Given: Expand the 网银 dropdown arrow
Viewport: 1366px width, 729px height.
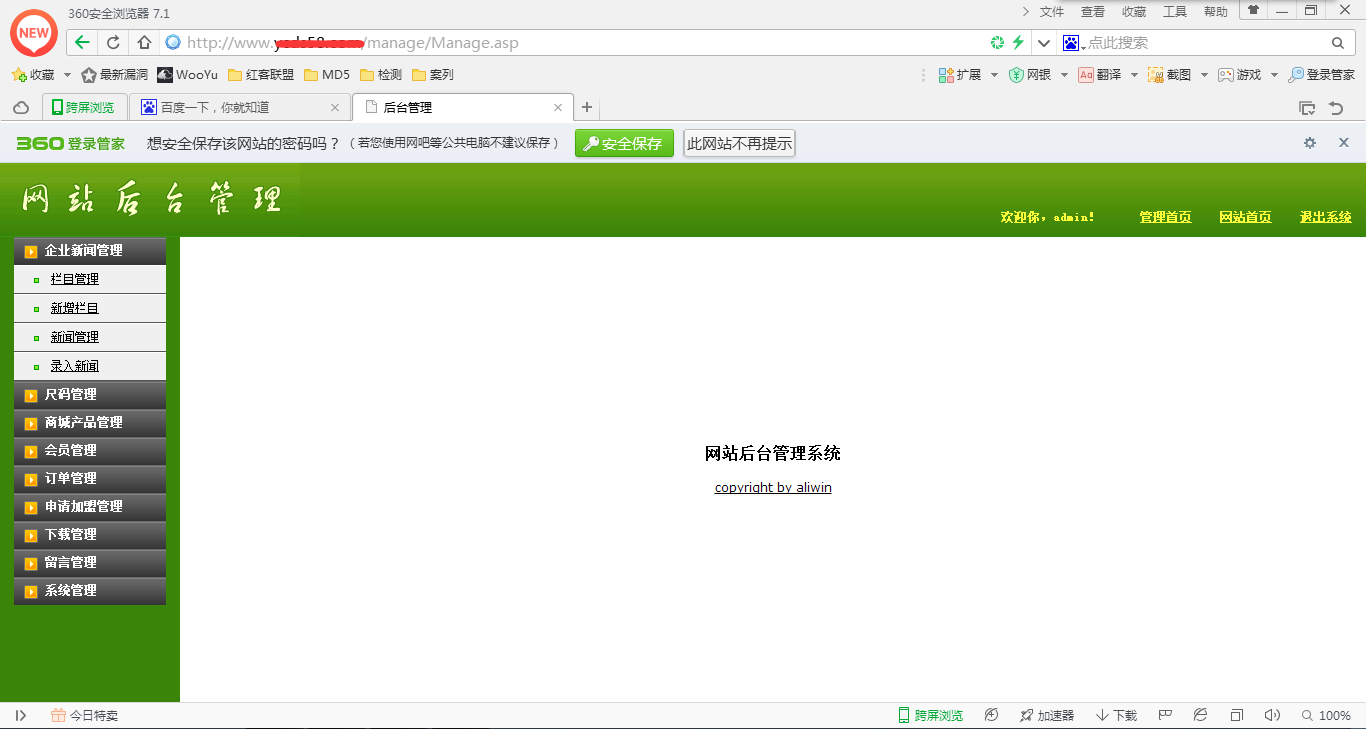Looking at the screenshot, I should click(x=1064, y=75).
